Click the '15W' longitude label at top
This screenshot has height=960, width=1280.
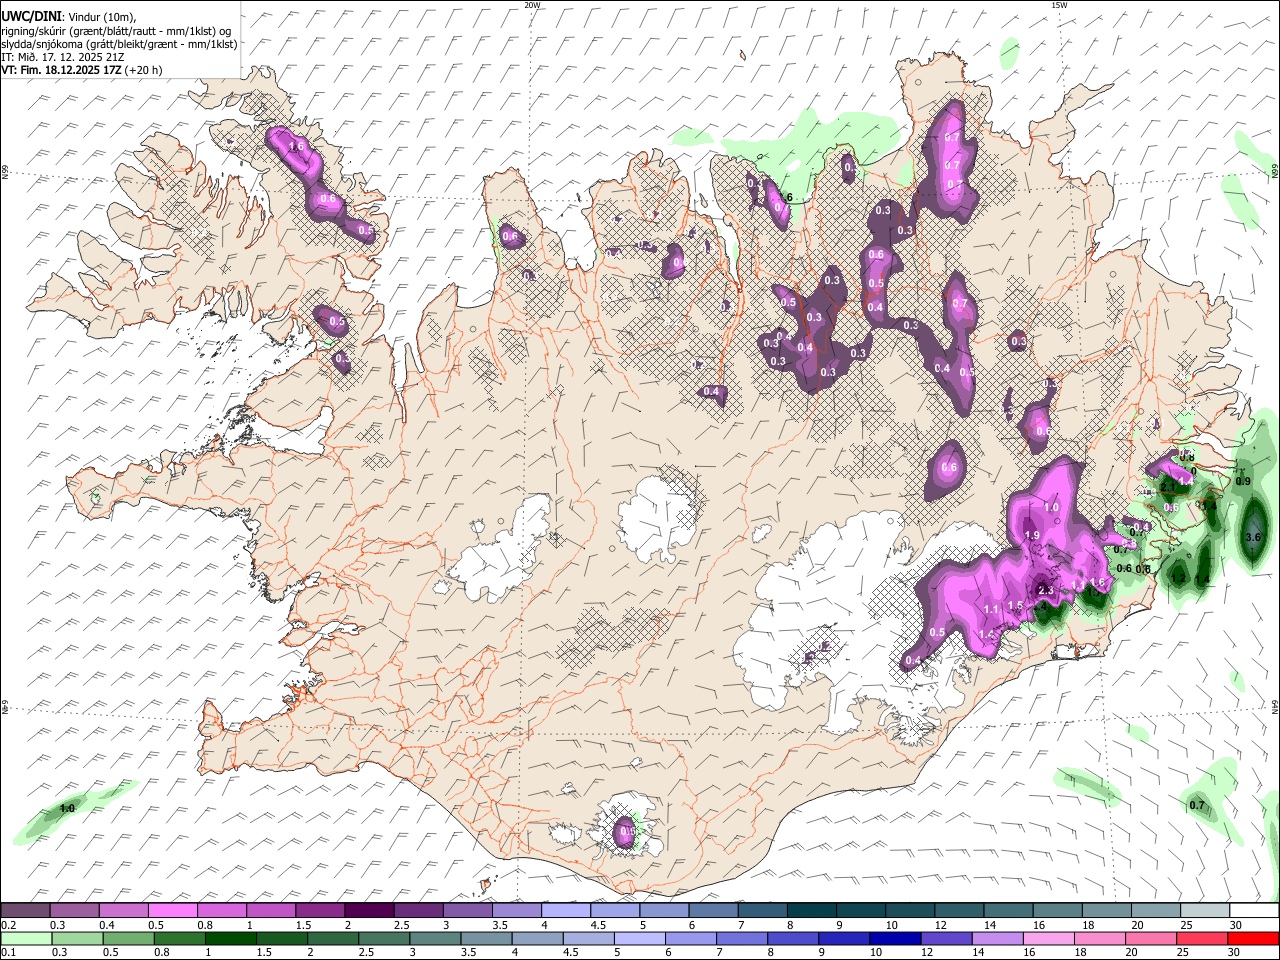coord(1059,5)
